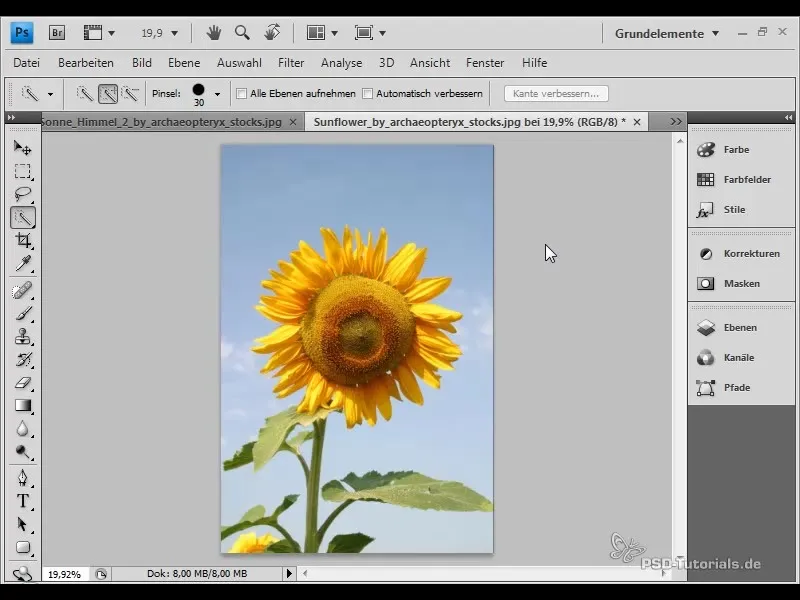Choose the New selection mode button
Image resolution: width=800 pixels, height=600 pixels.
click(x=85, y=93)
